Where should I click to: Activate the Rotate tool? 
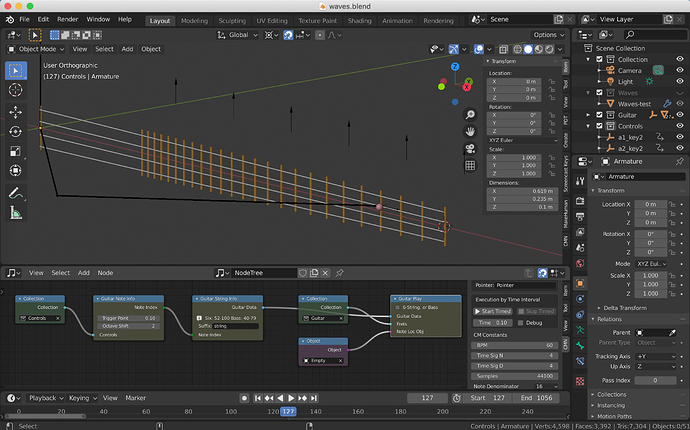tap(16, 132)
